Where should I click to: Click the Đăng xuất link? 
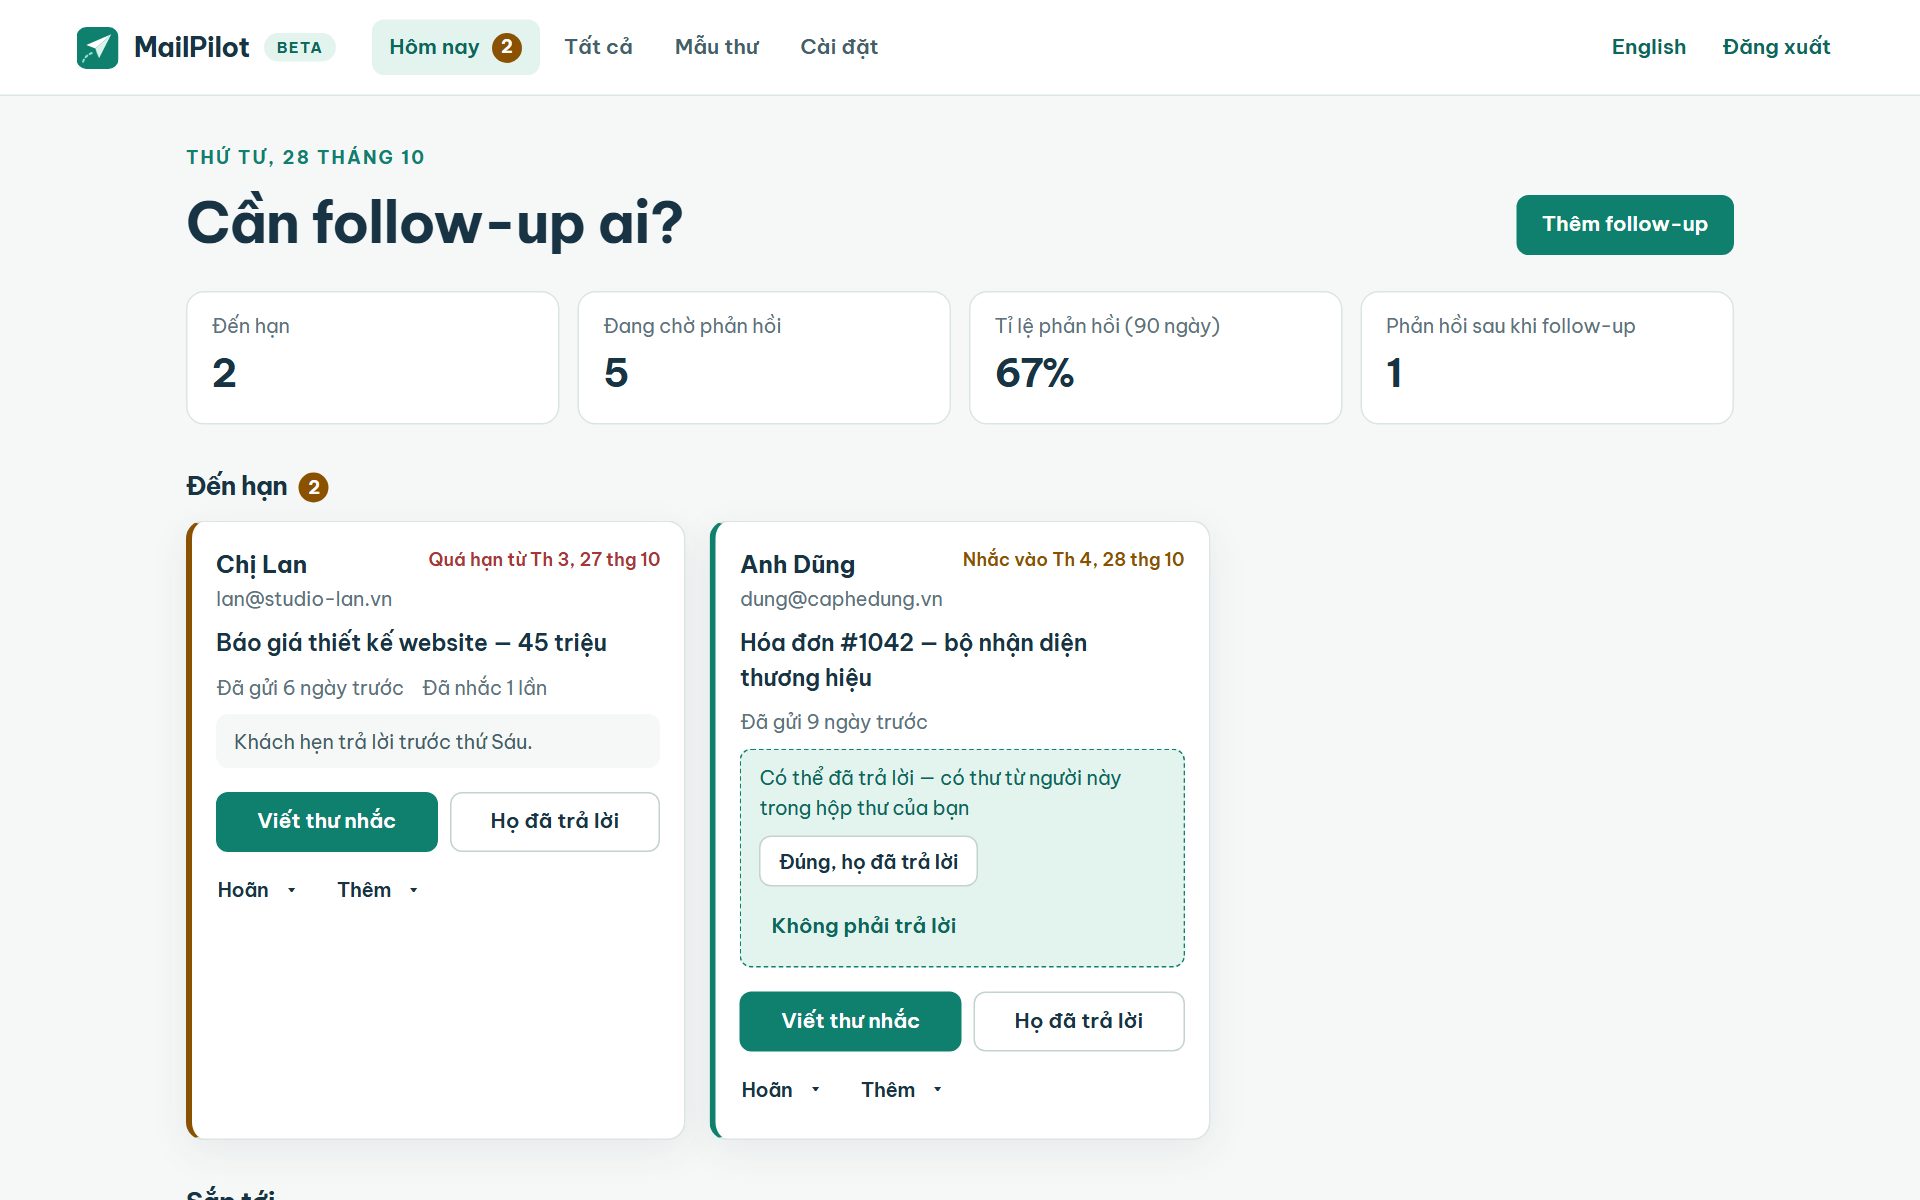[x=1776, y=47]
